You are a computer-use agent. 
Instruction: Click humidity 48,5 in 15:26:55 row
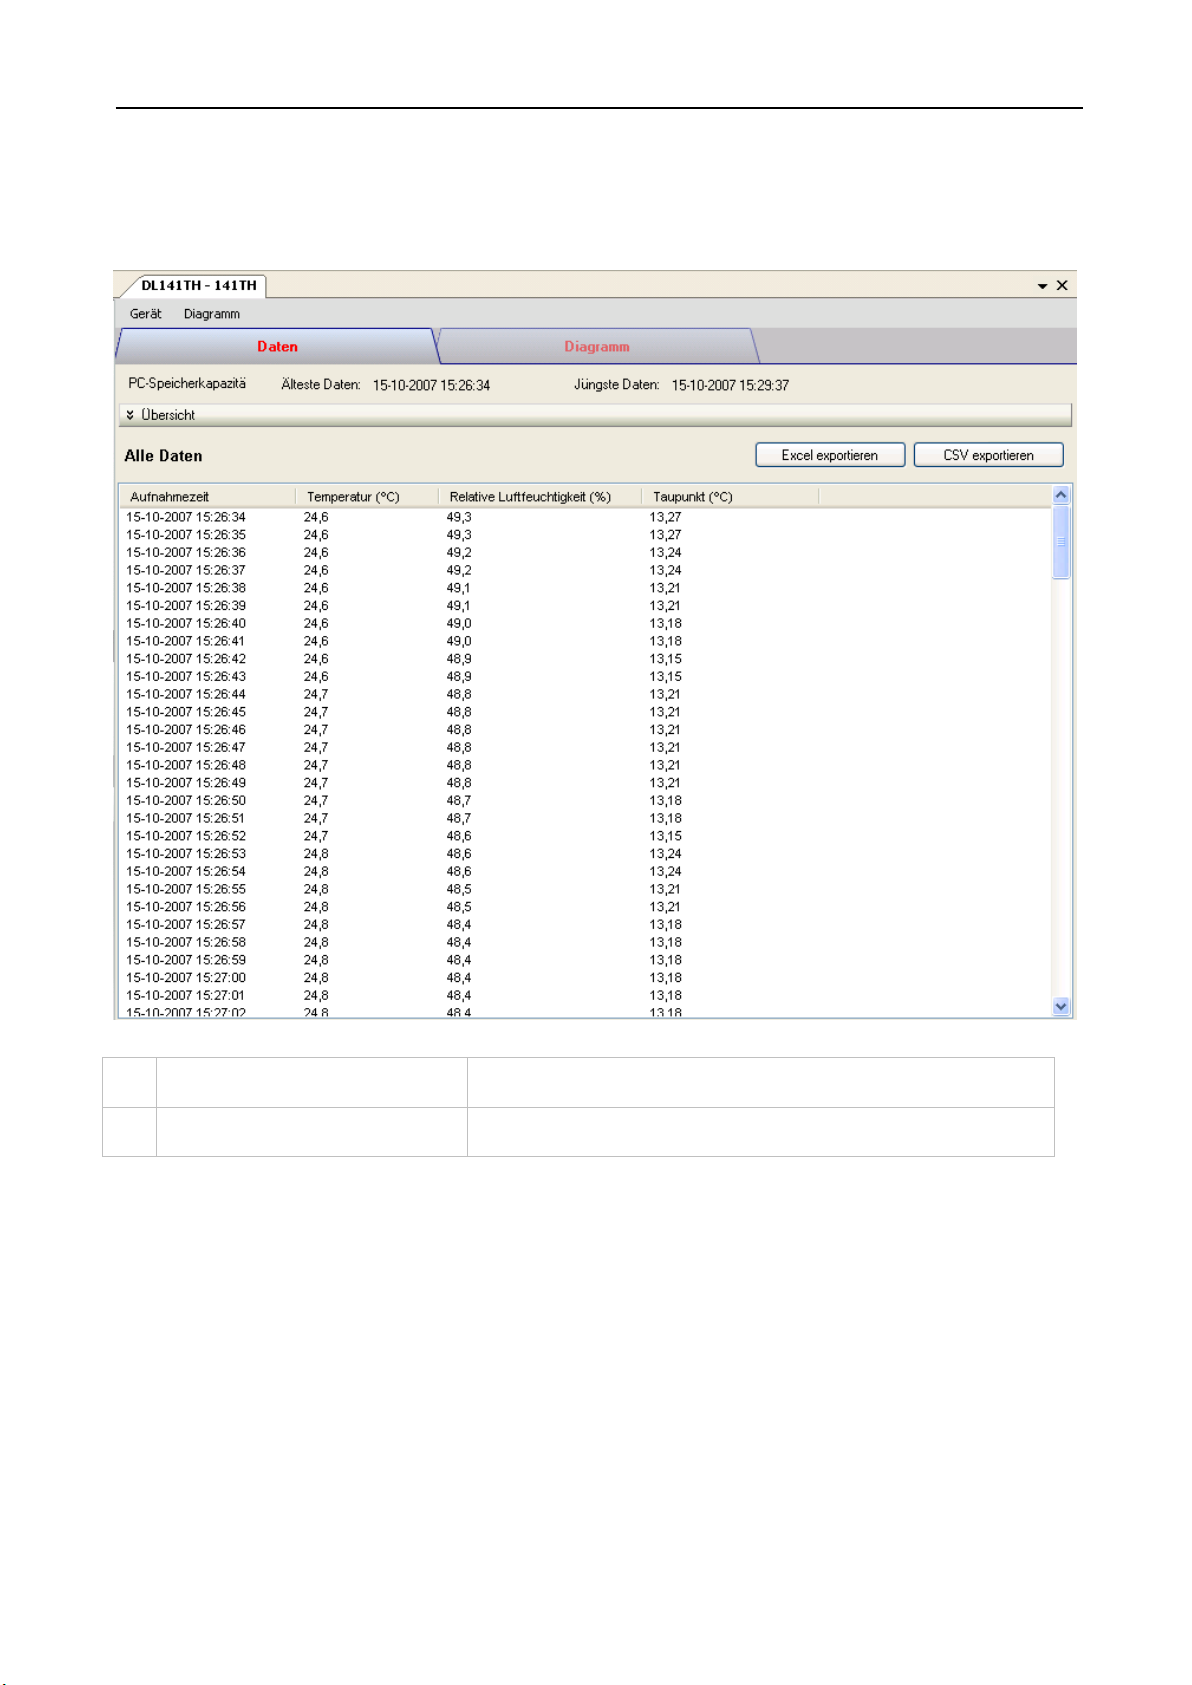coord(459,890)
